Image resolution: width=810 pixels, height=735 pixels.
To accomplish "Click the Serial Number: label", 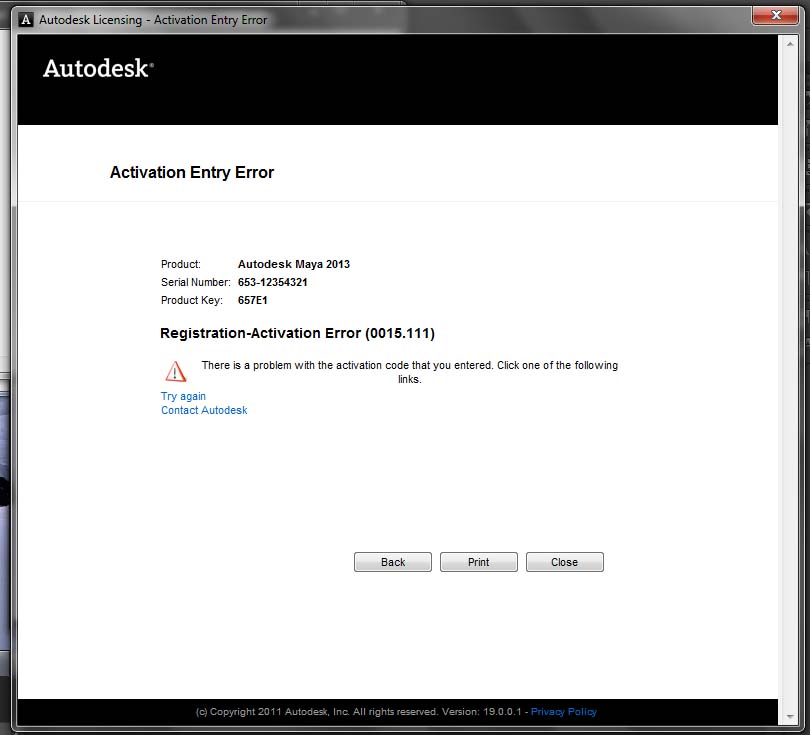I will (196, 283).
